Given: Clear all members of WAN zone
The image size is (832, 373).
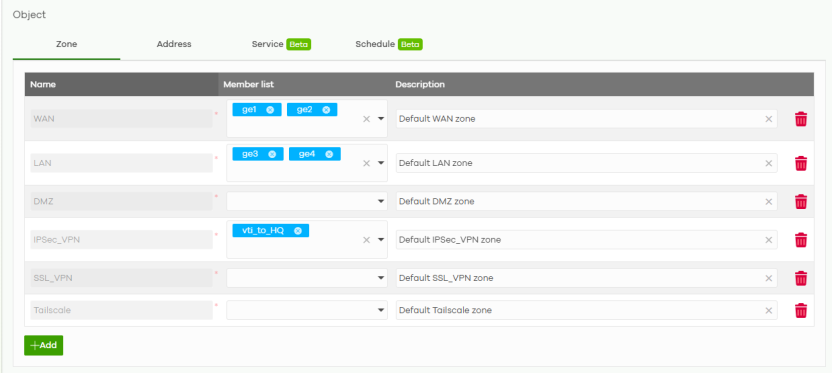Looking at the screenshot, I should [x=366, y=119].
